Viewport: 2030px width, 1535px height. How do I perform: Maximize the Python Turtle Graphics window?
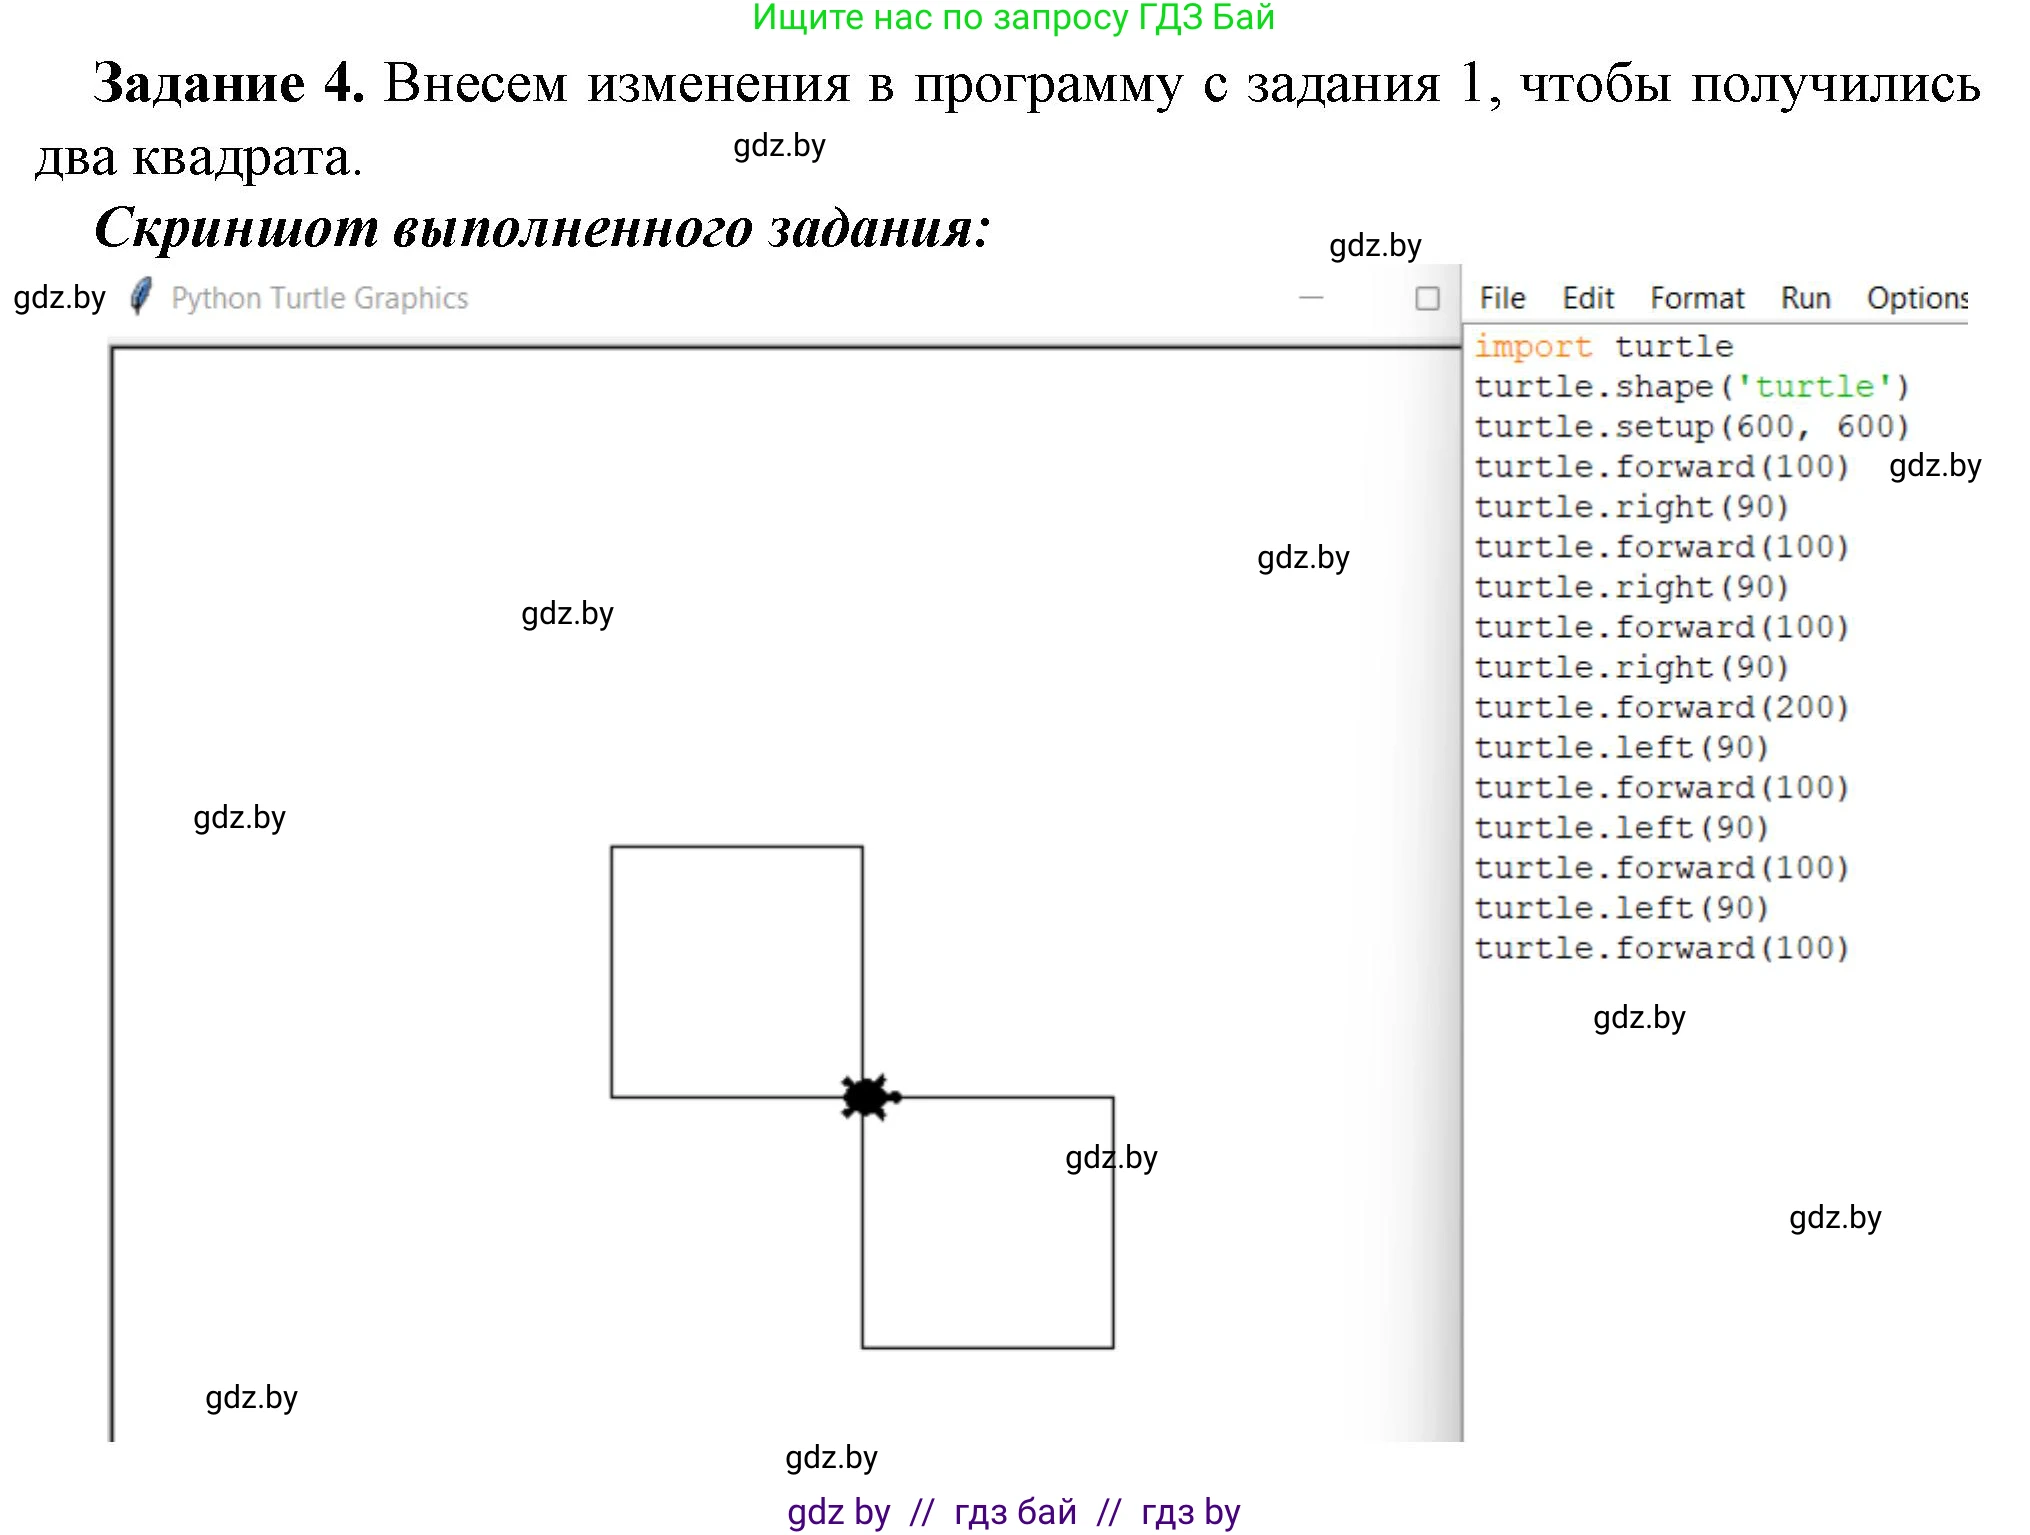[x=1427, y=298]
